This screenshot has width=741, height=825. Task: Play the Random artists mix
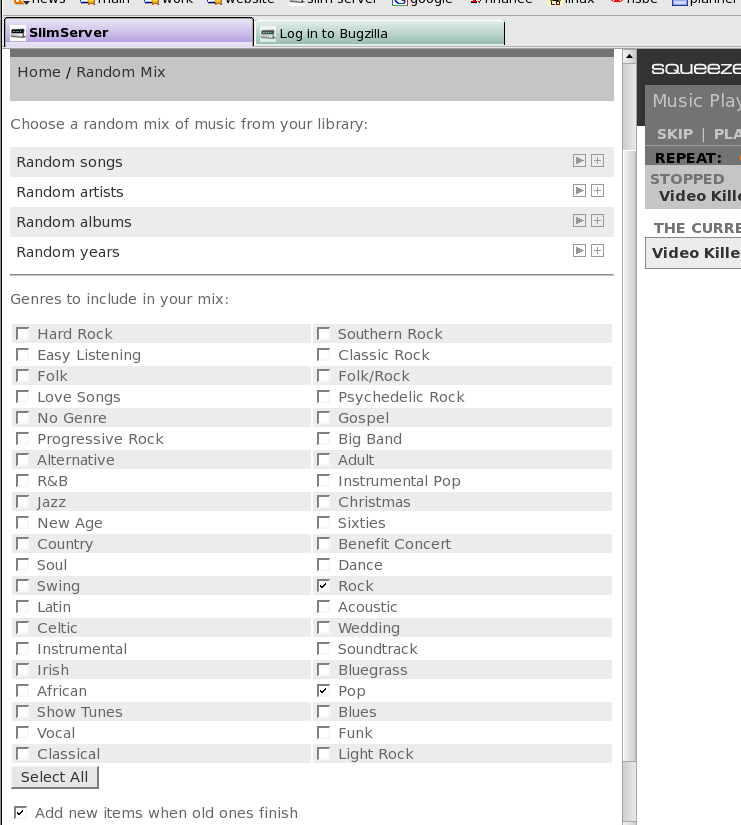click(x=579, y=191)
